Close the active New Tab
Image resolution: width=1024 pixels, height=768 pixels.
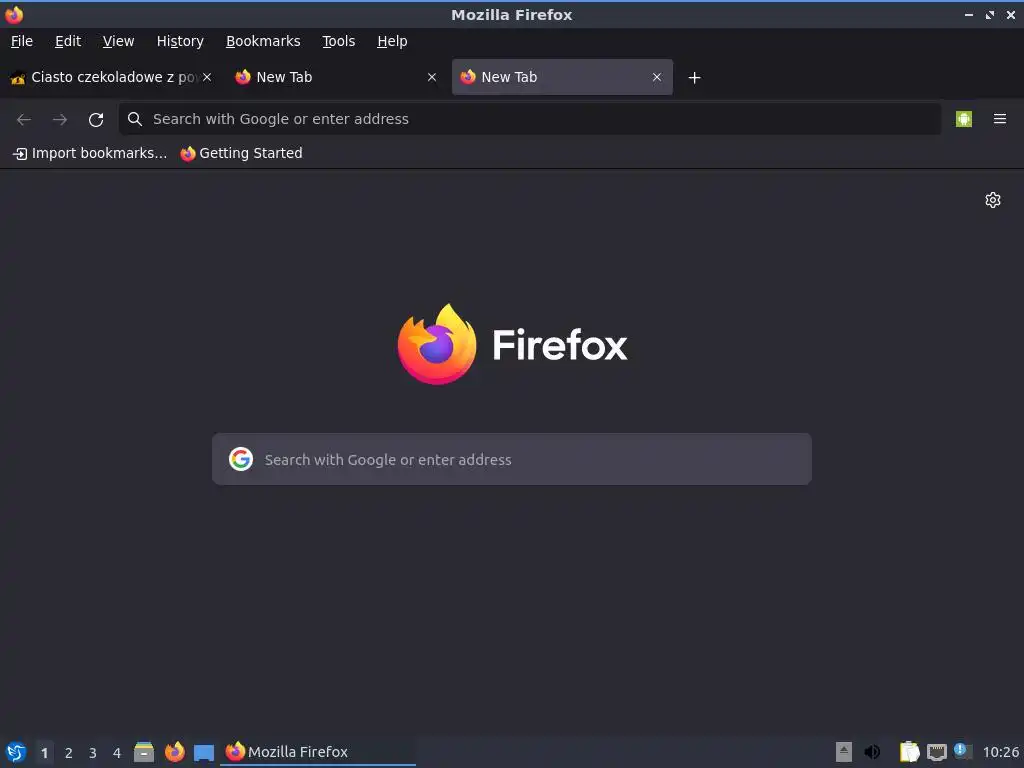(x=657, y=77)
